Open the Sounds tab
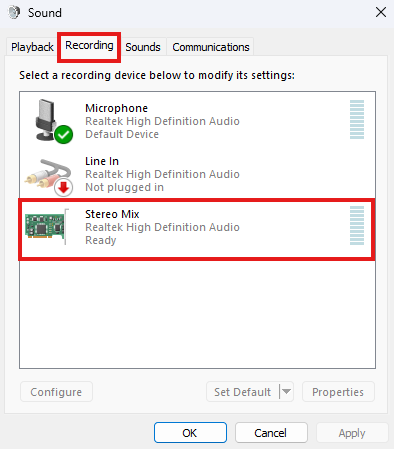 coord(143,47)
